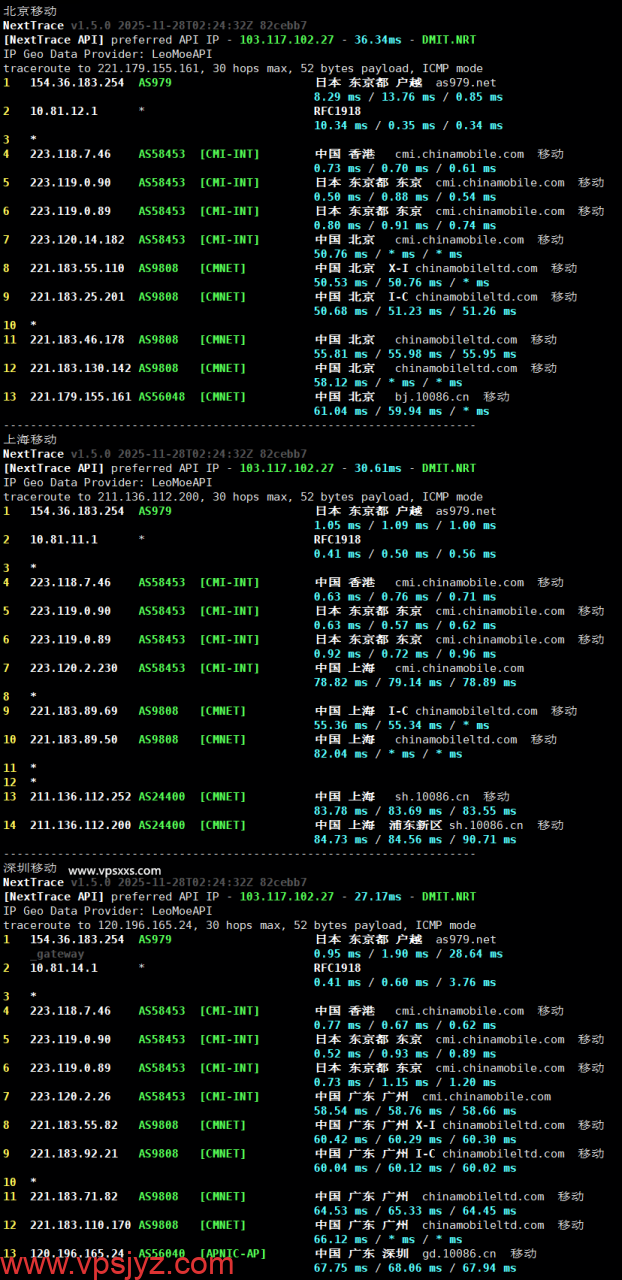Select the 10.34 ms / 0.35 ms latency line
The image size is (622, 1280).
[x=408, y=125]
